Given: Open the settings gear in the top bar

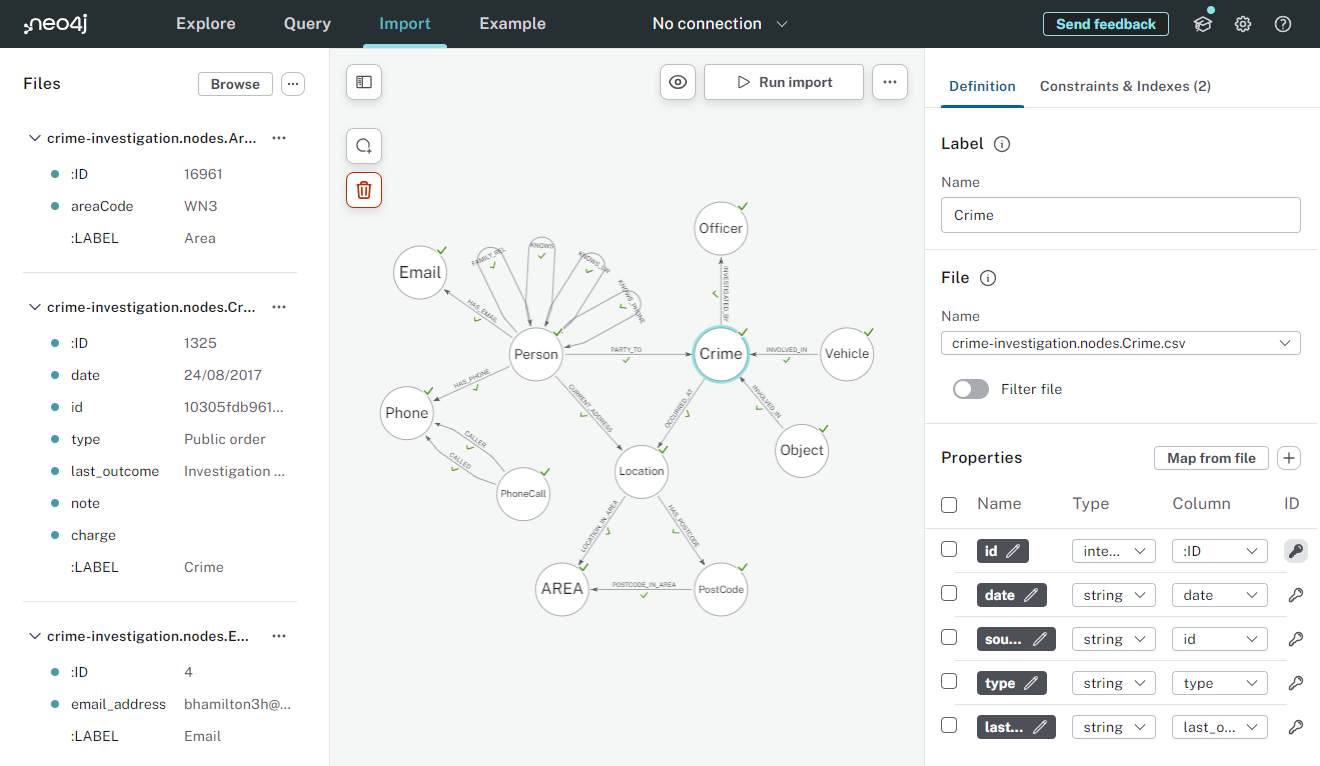Looking at the screenshot, I should [x=1242, y=23].
